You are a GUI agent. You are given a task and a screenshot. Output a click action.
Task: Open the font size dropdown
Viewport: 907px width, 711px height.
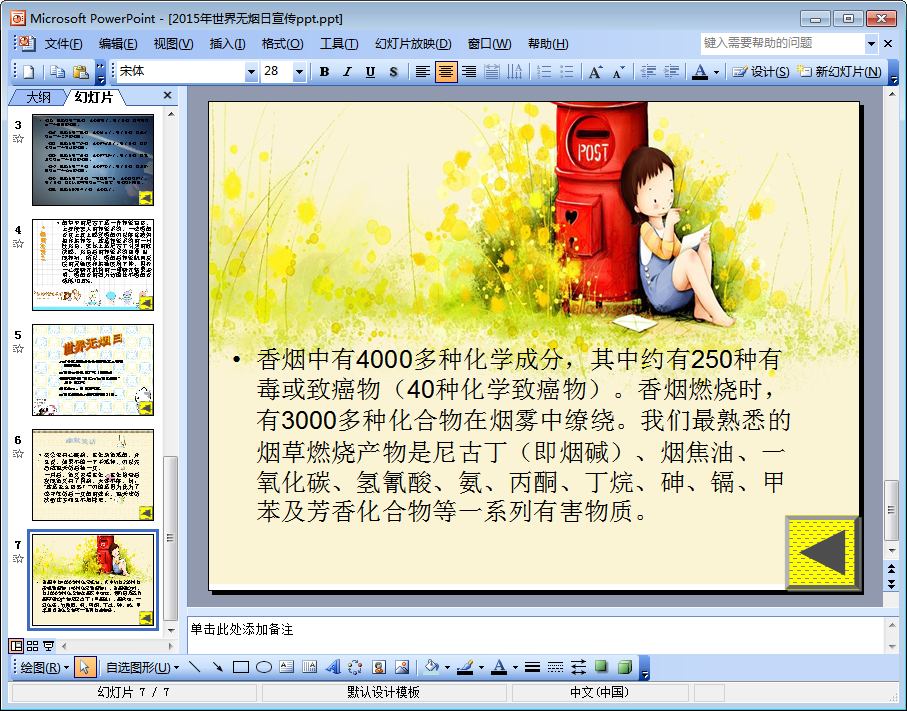299,72
